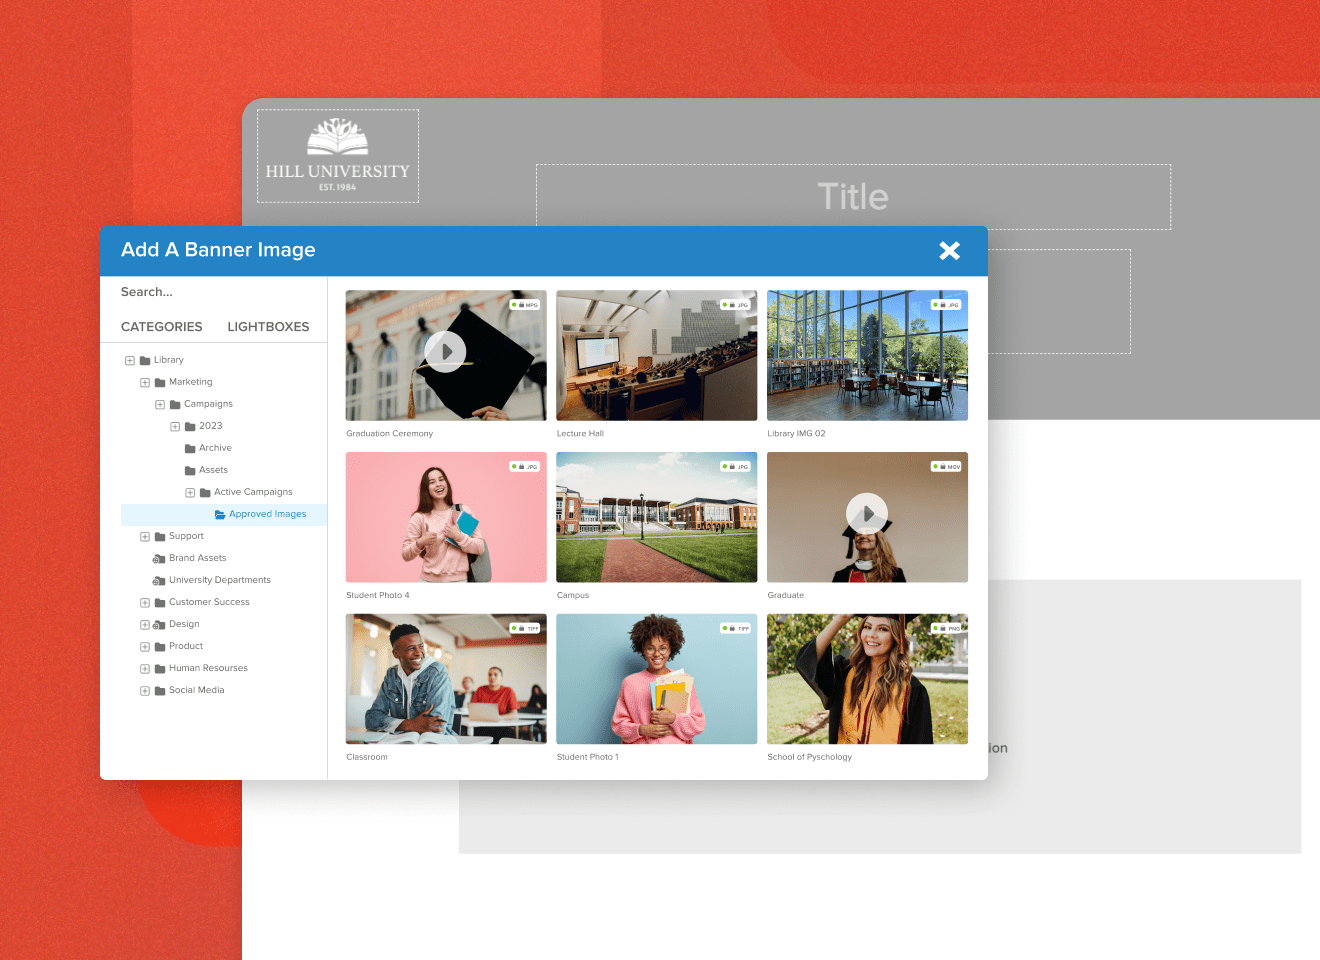The width and height of the screenshot is (1320, 960).
Task: Click the PNG badge on School of Pyschology
Action: point(946,629)
